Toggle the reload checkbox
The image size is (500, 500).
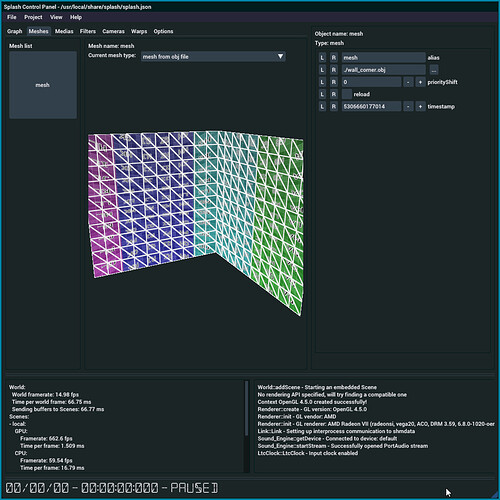347,94
